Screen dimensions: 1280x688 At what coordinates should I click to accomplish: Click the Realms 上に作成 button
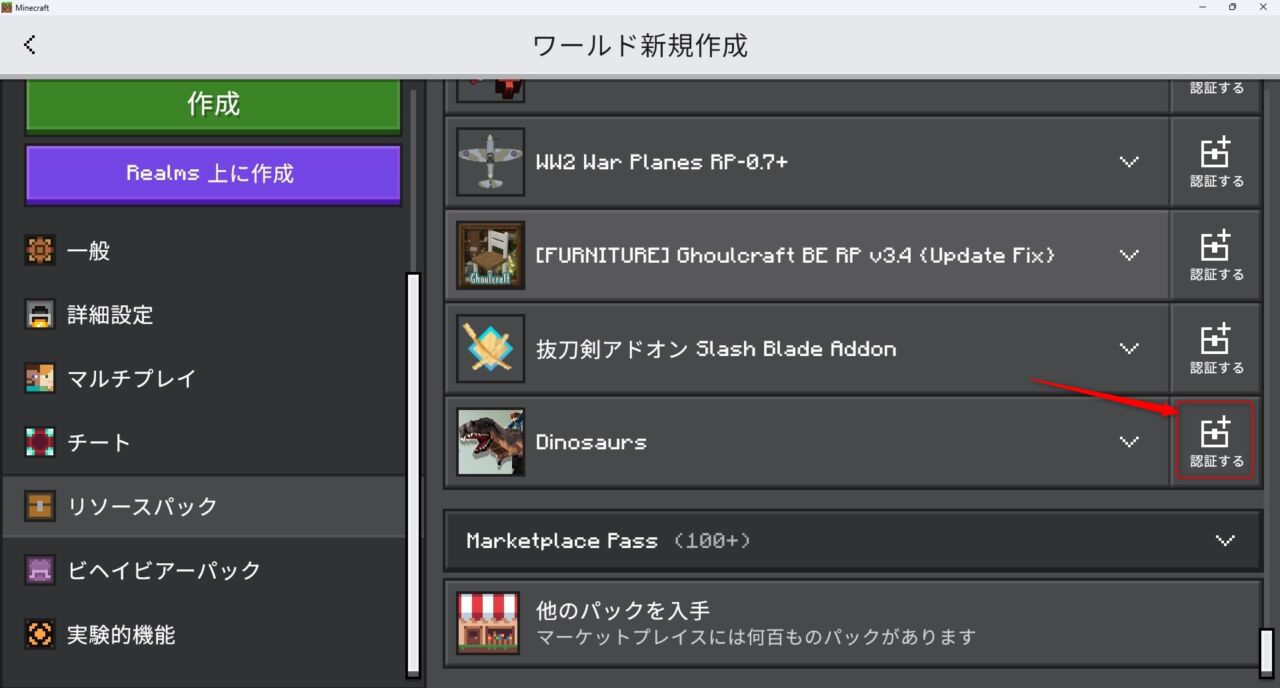212,174
